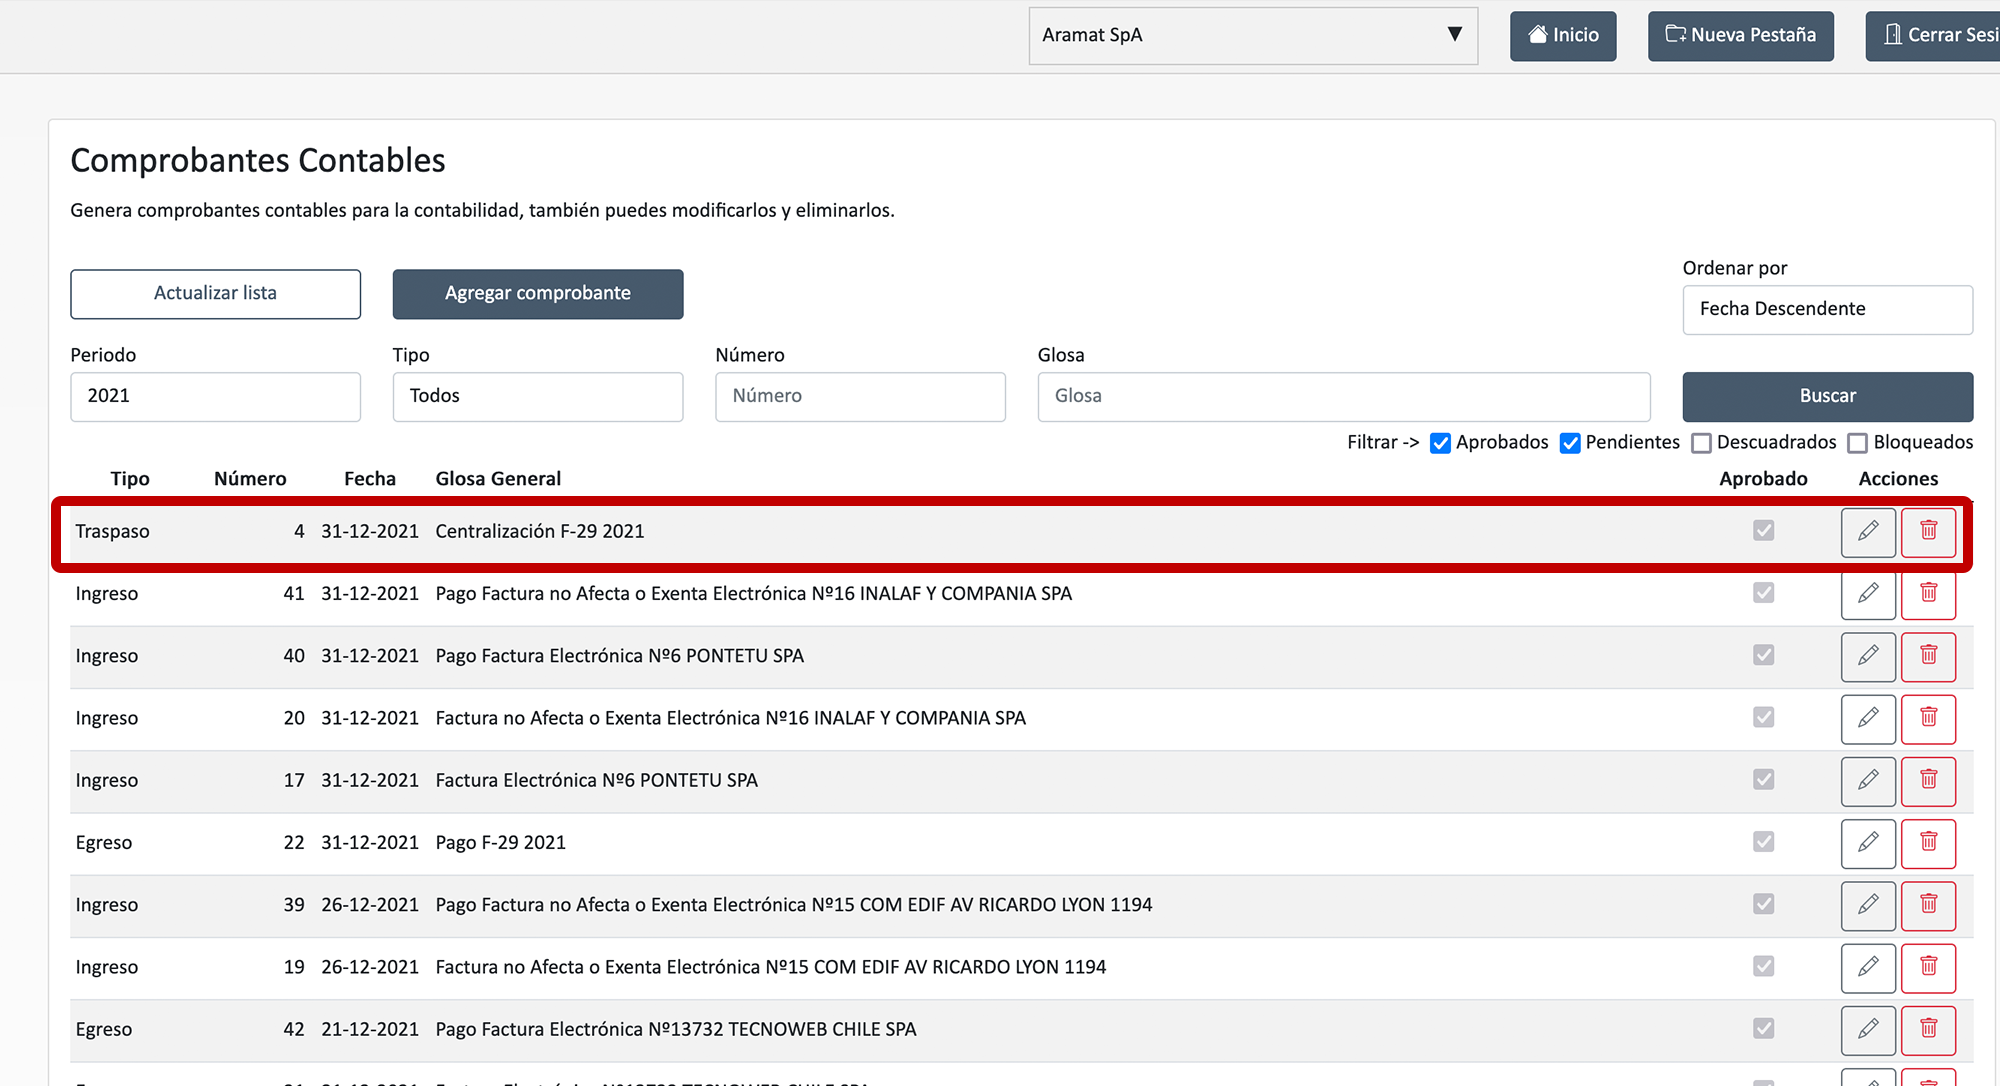Viewport: 2000px width, 1086px height.
Task: Open the Fecha Descendente sort dropdown
Action: tap(1827, 309)
